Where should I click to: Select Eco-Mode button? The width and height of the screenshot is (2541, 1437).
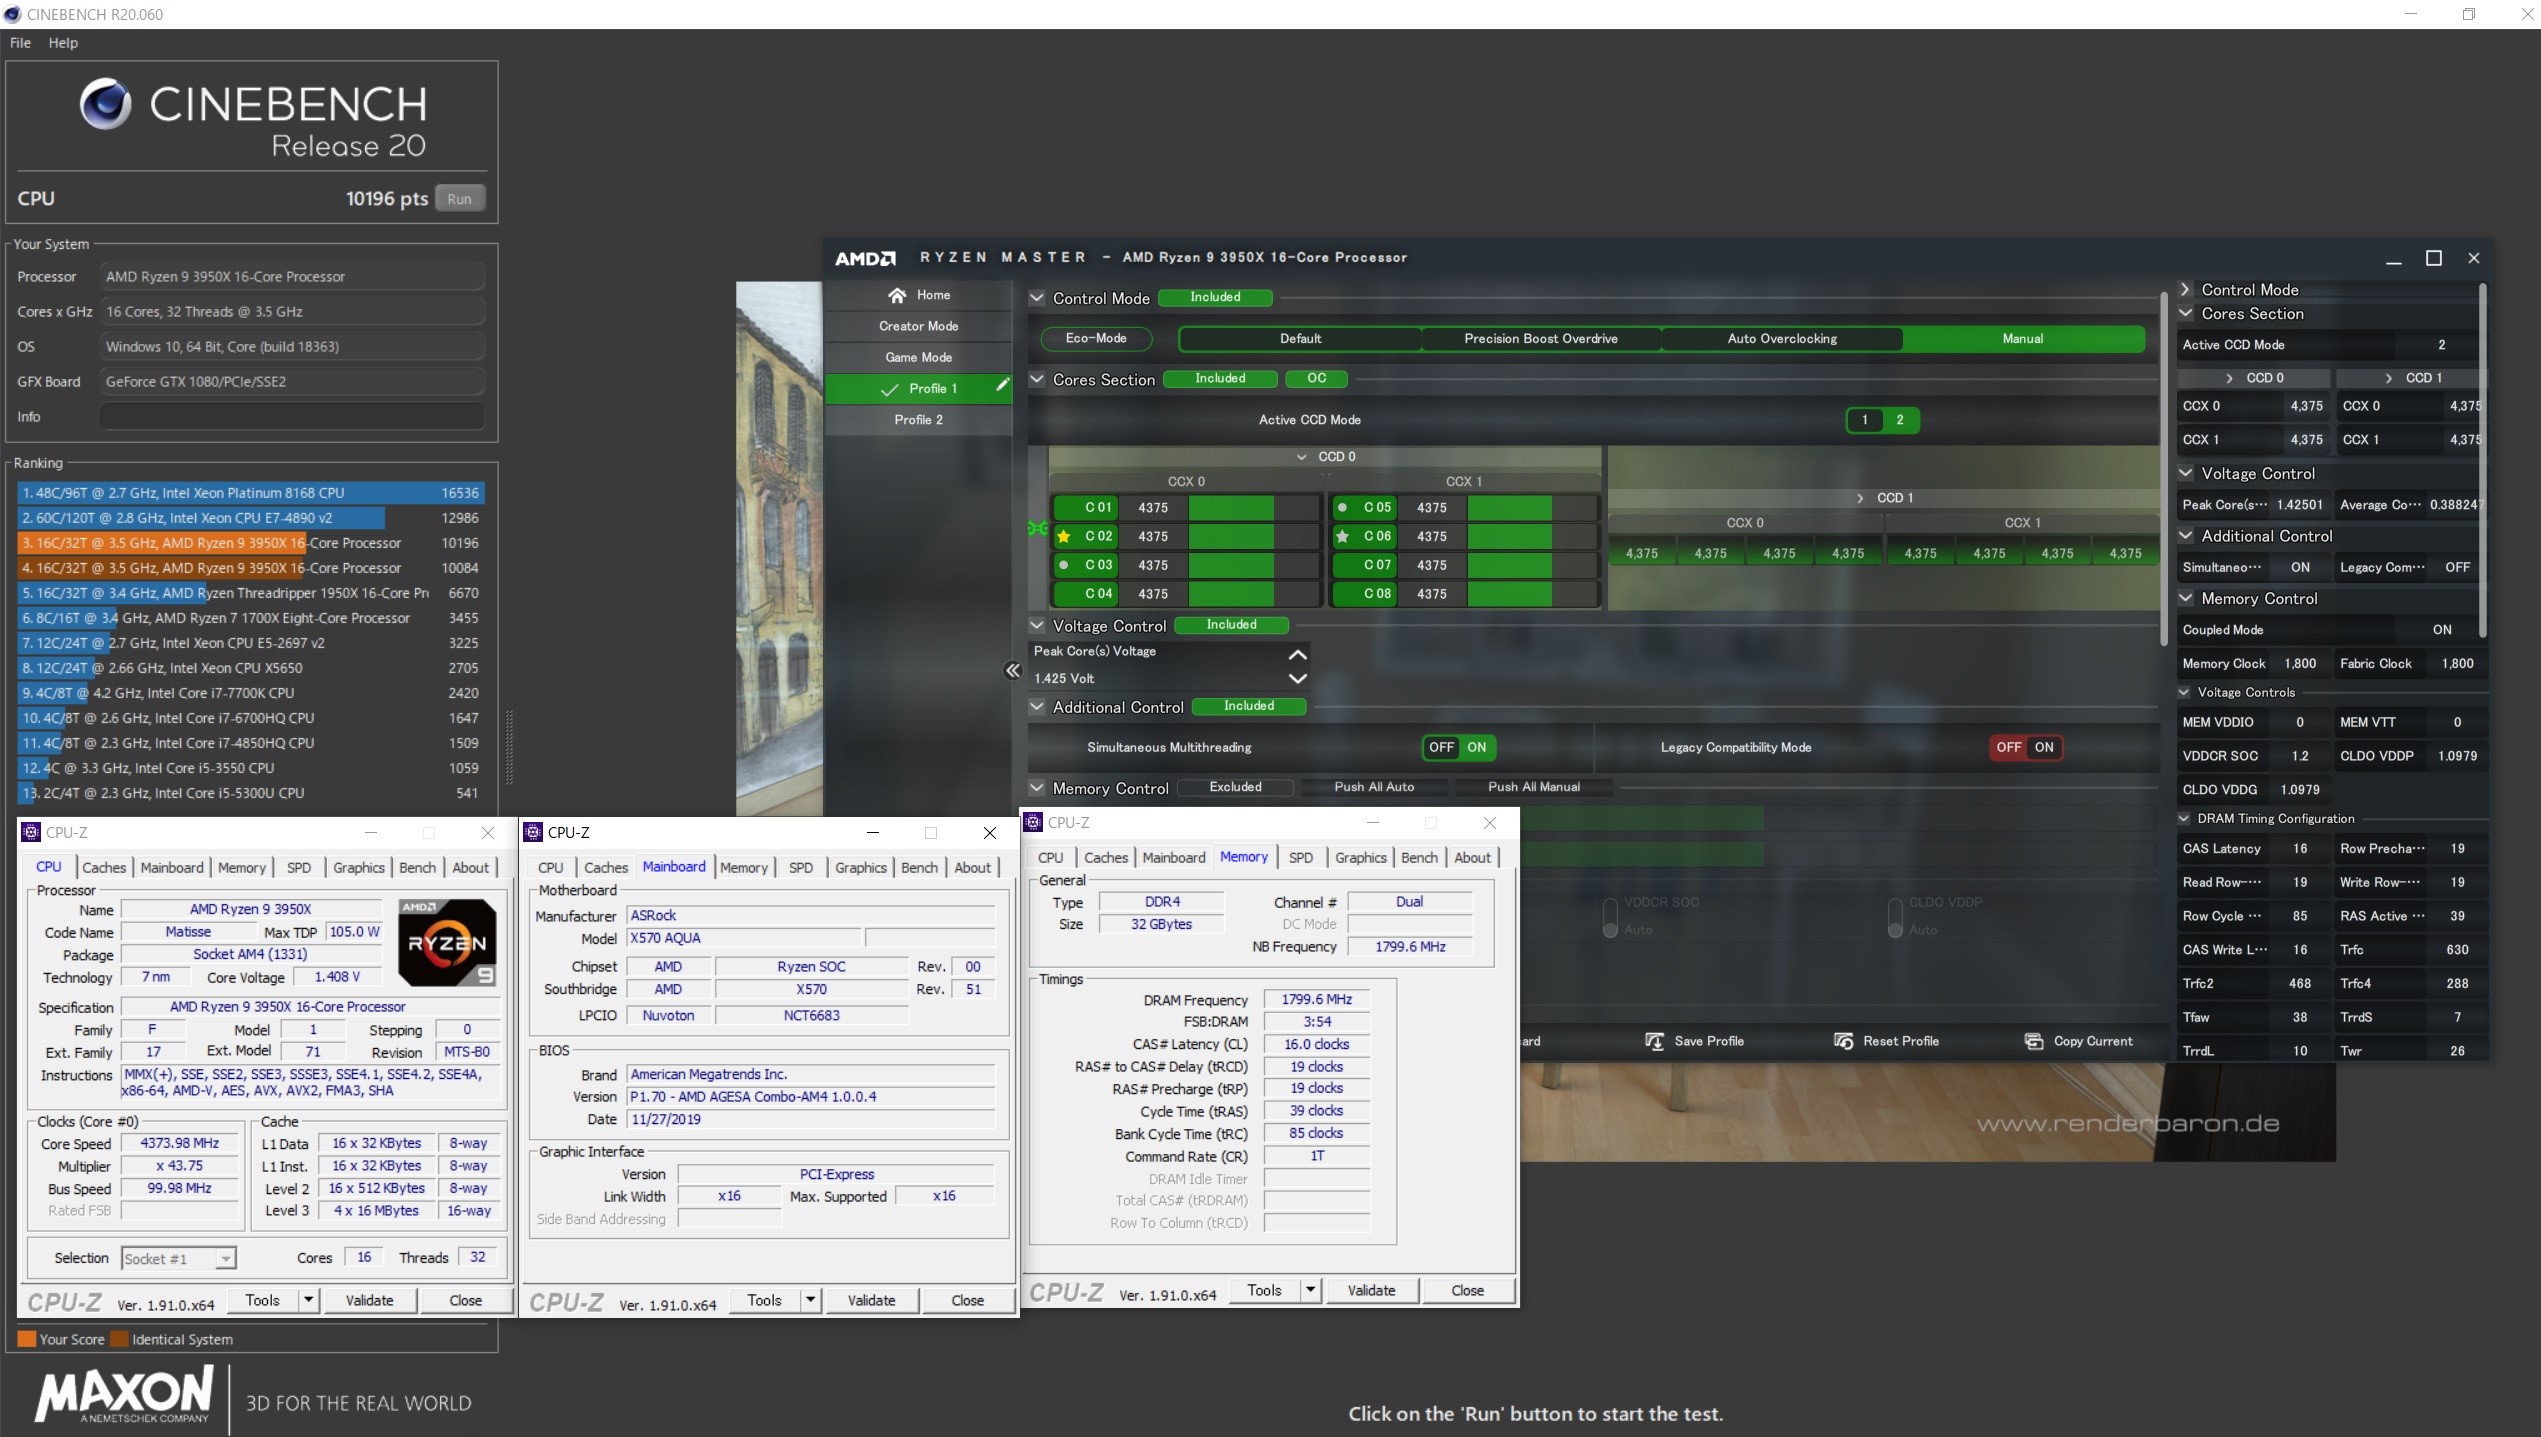(x=1096, y=339)
